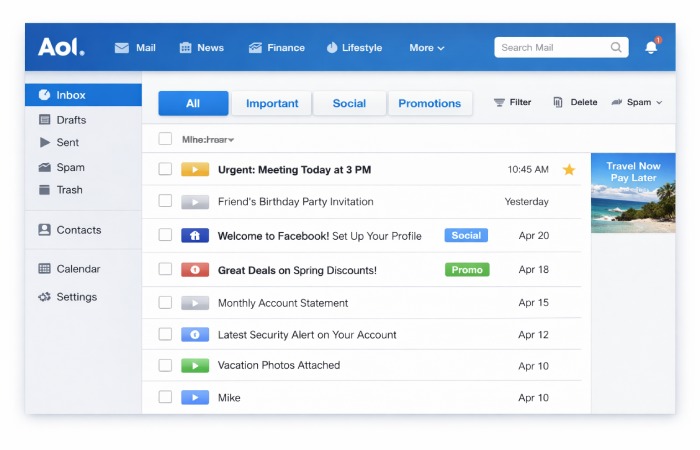Click the News calendar-grid icon
The height and width of the screenshot is (450, 700).
(x=185, y=48)
